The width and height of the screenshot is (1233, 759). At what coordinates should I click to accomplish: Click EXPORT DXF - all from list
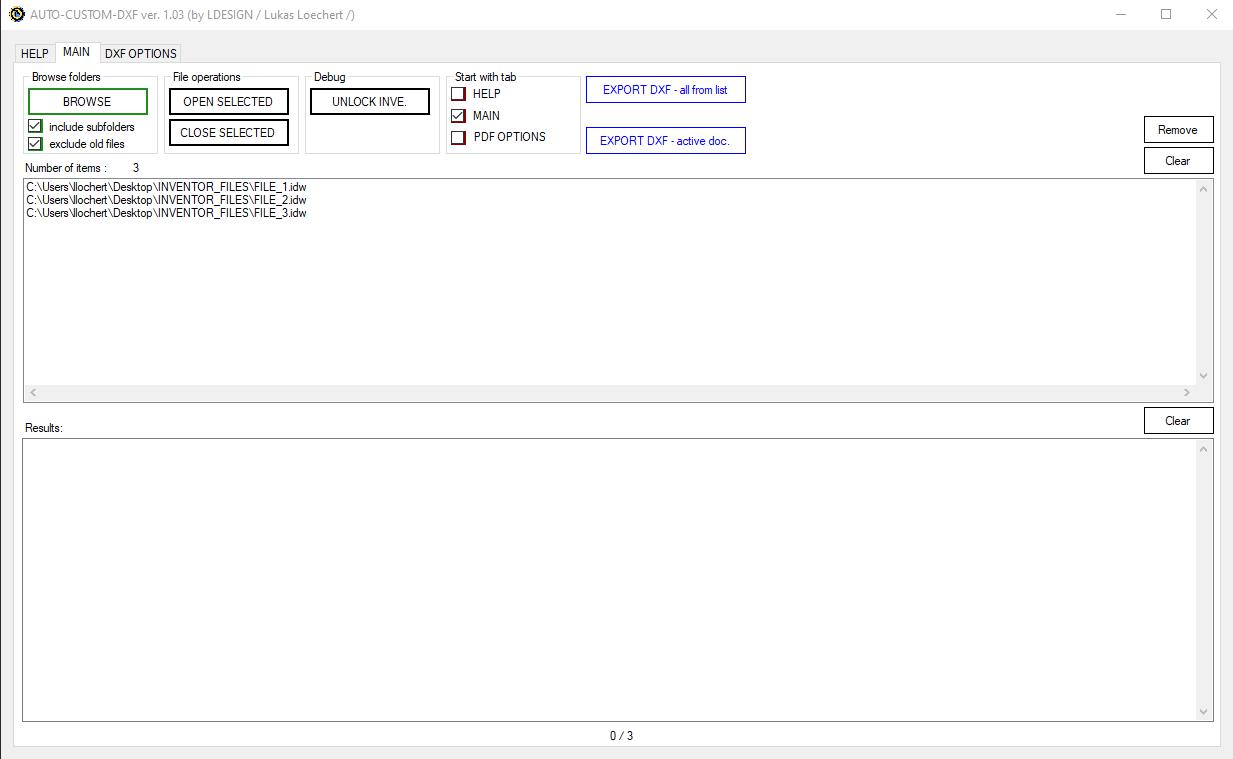[665, 89]
